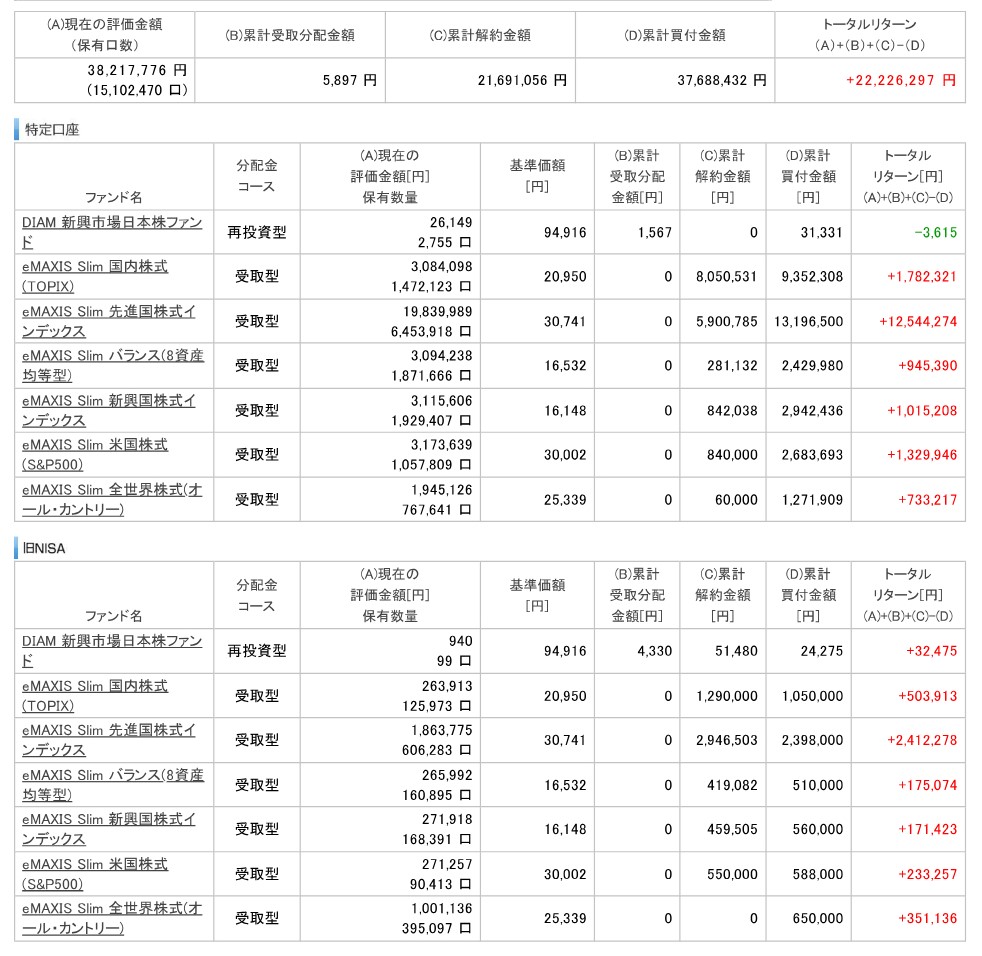Select redemption amount 459,505
The height and width of the screenshot is (956, 982).
click(x=732, y=829)
